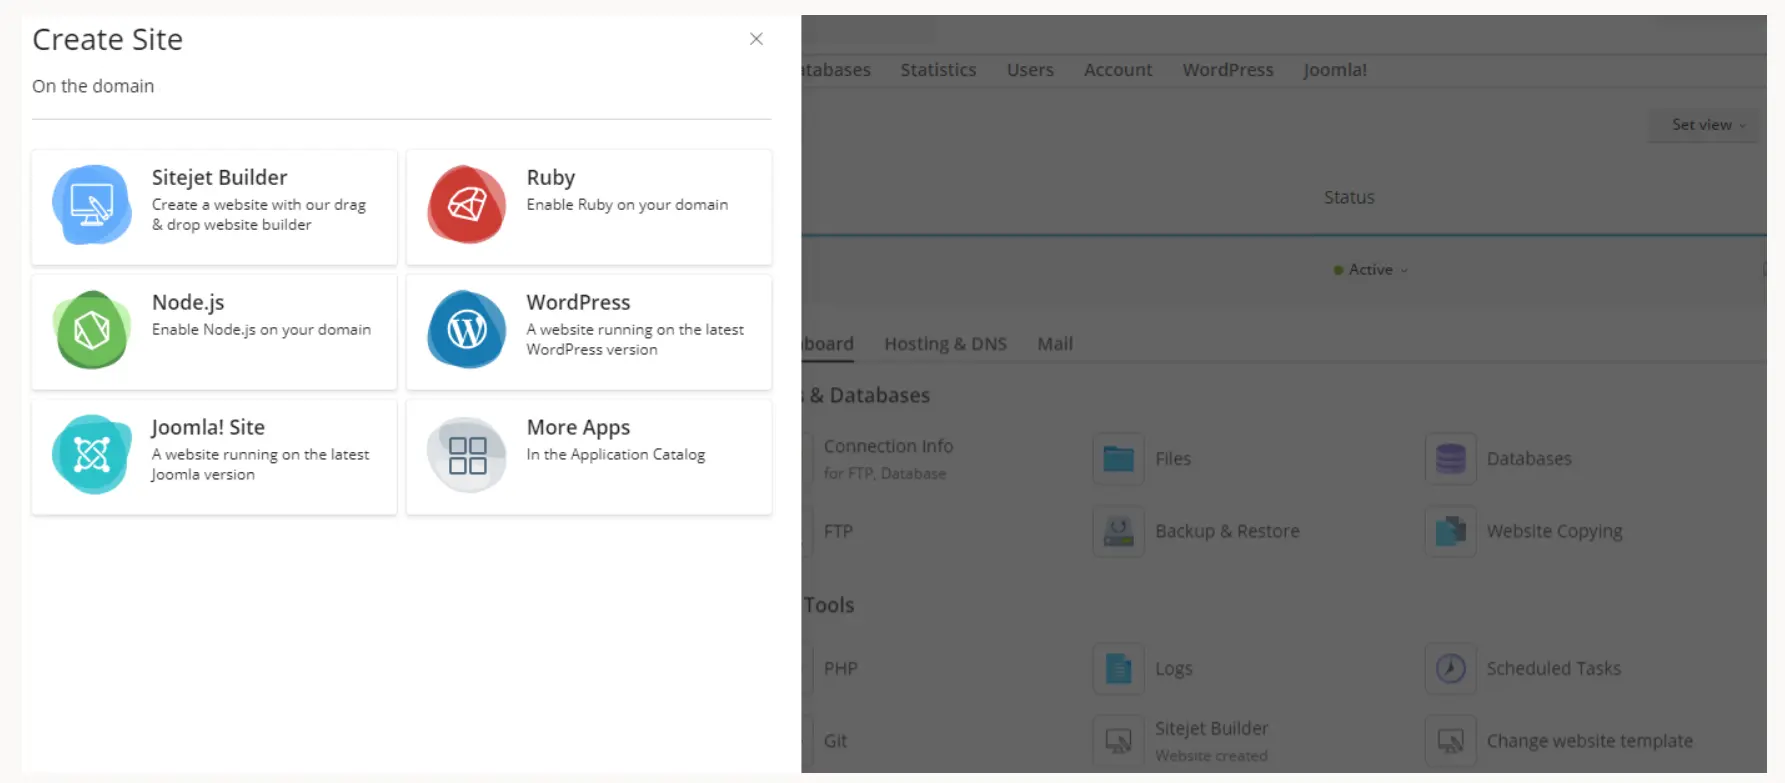The width and height of the screenshot is (1785, 783).
Task: Open the Files folder icon in the dashboard
Action: click(x=1118, y=459)
